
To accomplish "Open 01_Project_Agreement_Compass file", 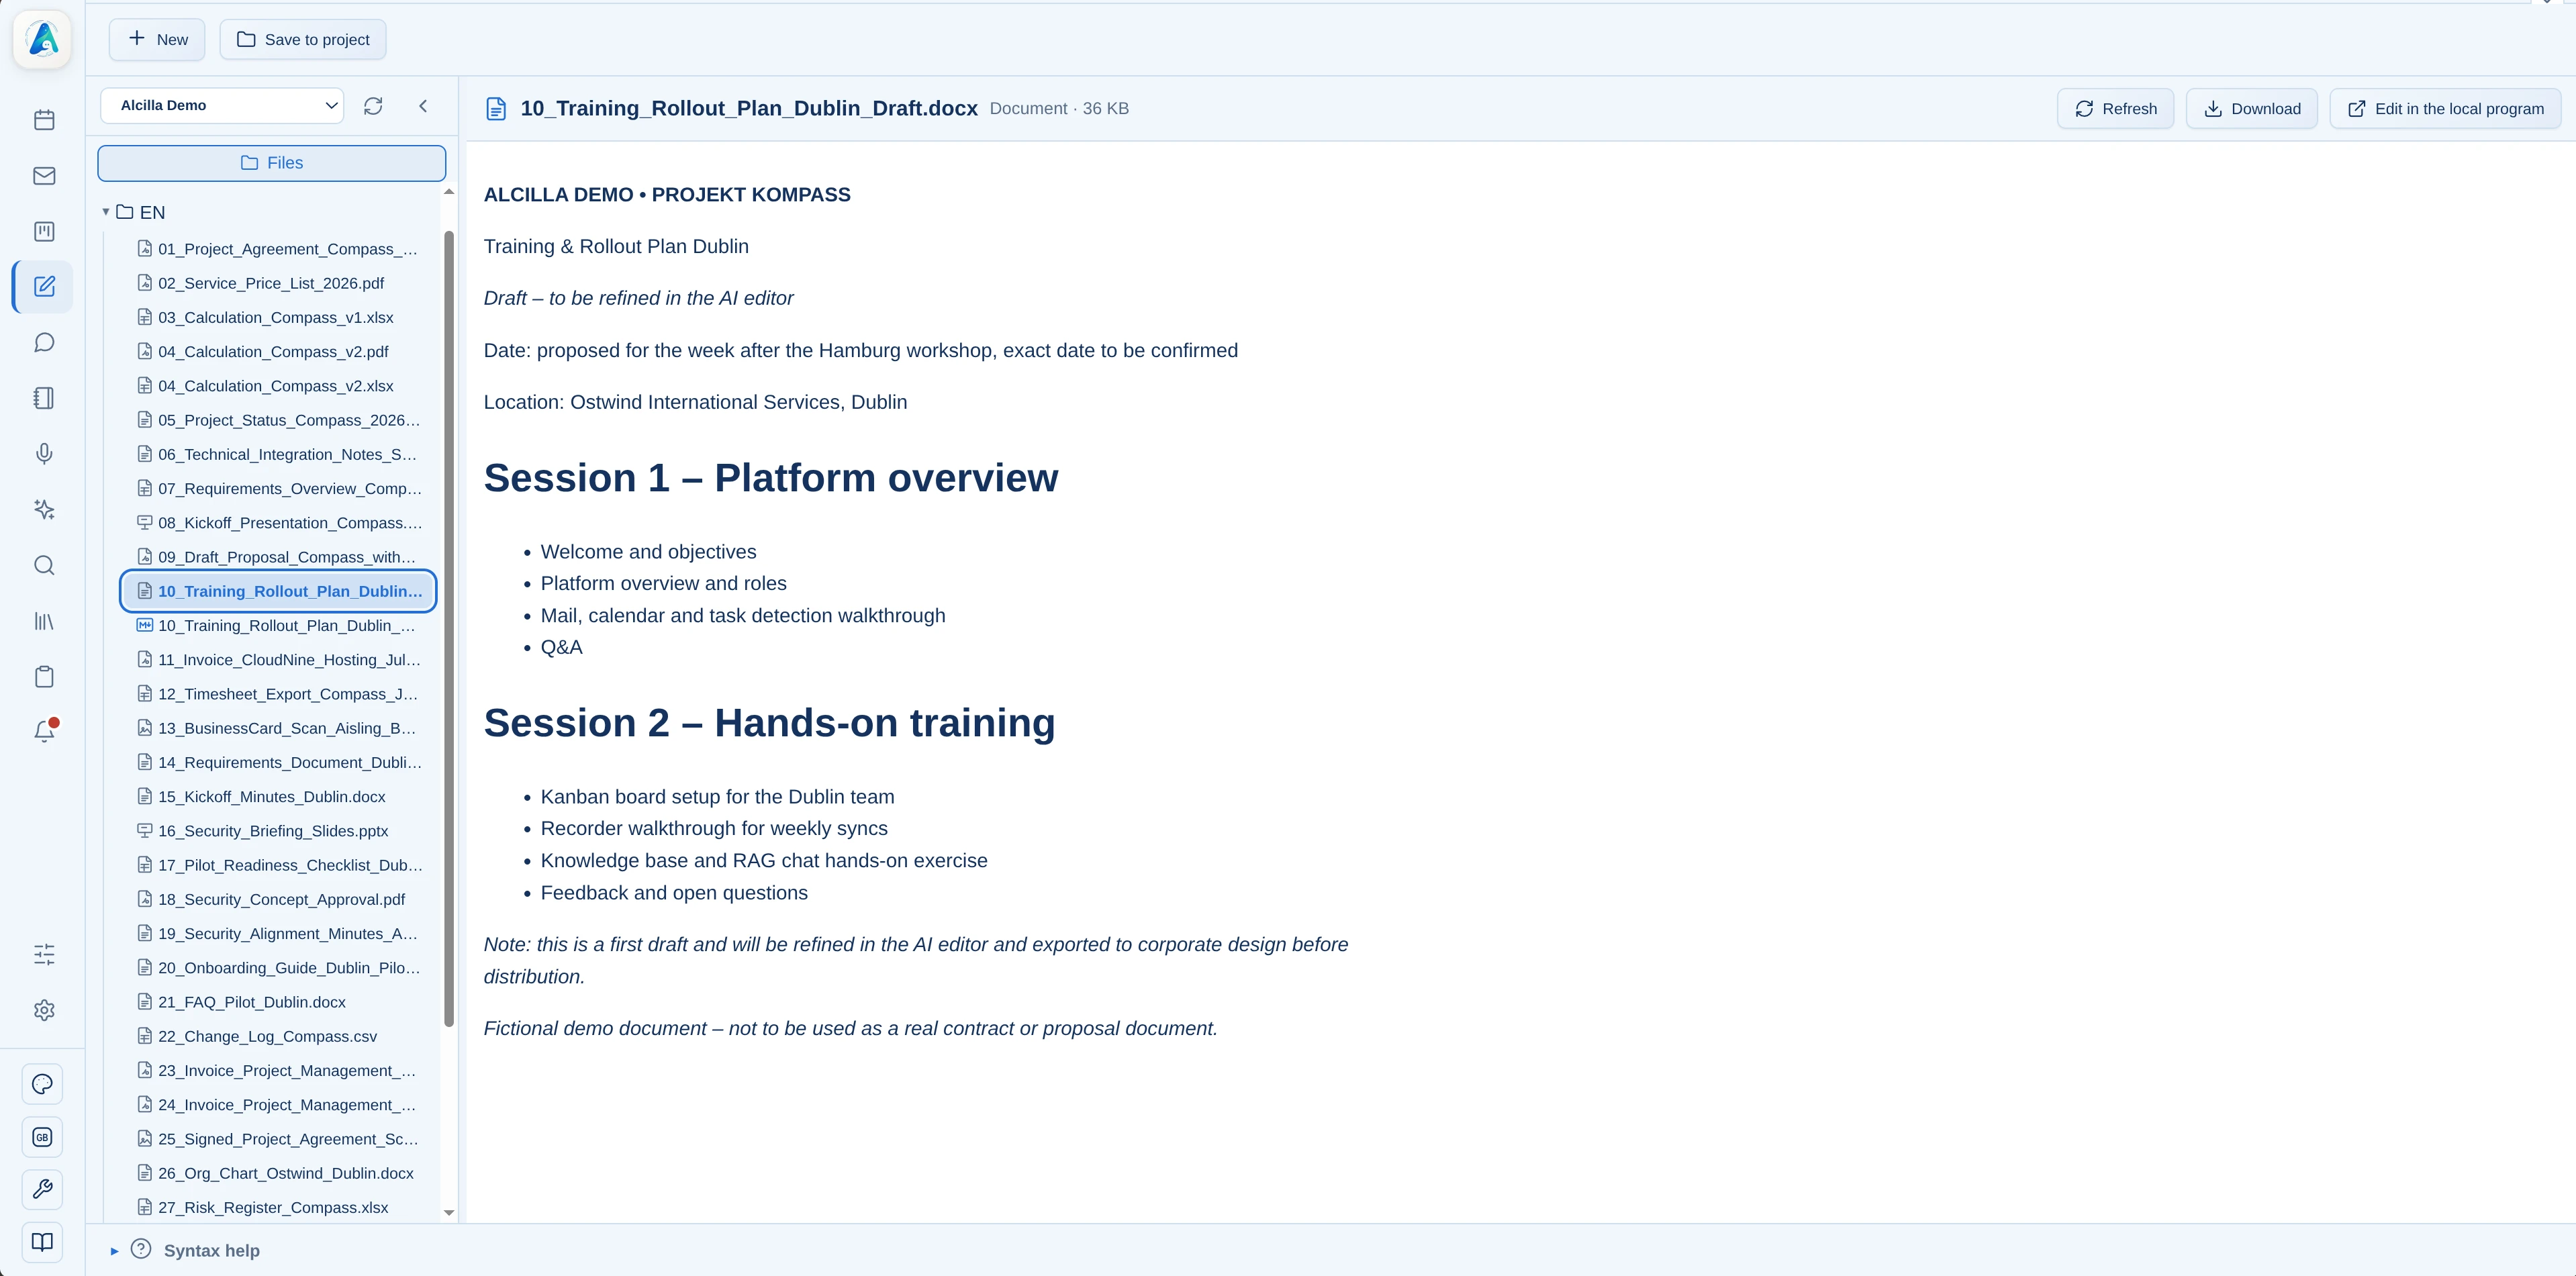I will tap(278, 249).
